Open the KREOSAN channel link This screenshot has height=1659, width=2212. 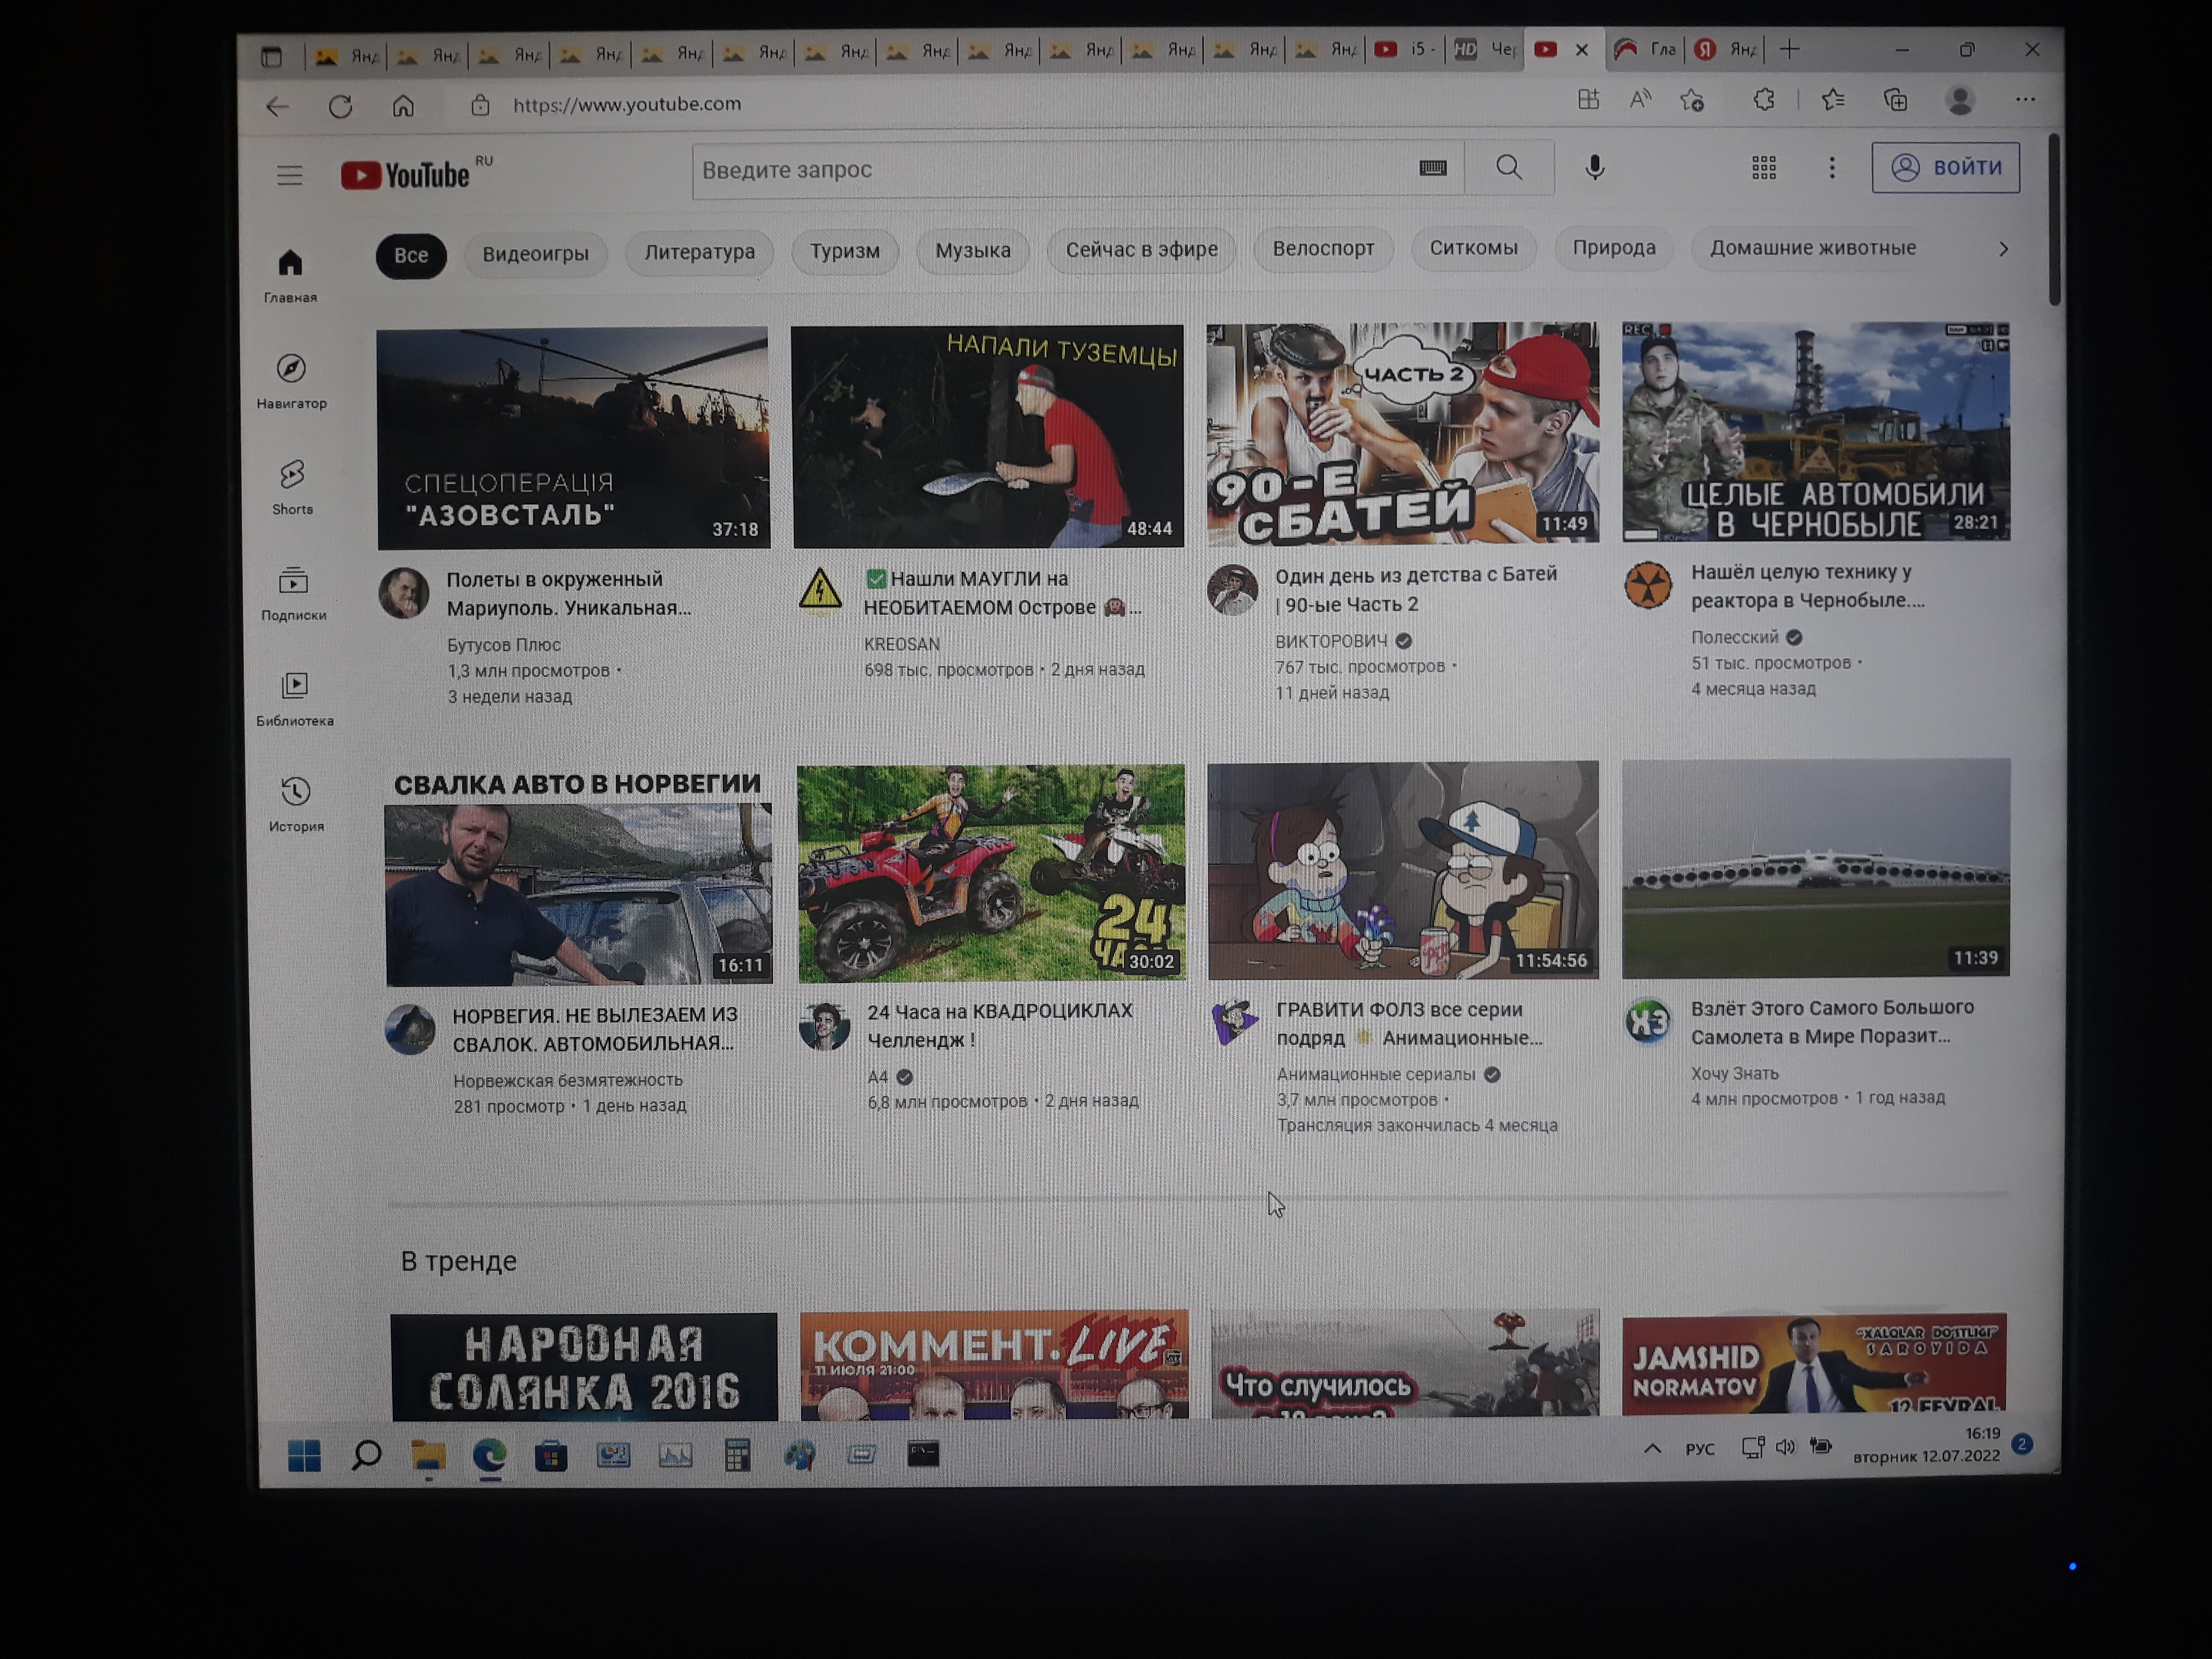coord(901,644)
